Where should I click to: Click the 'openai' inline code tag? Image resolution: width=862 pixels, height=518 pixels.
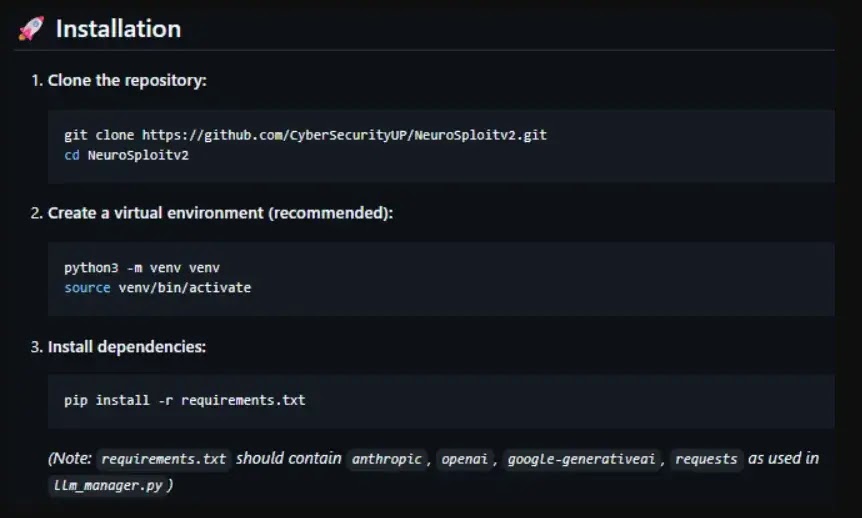(465, 459)
